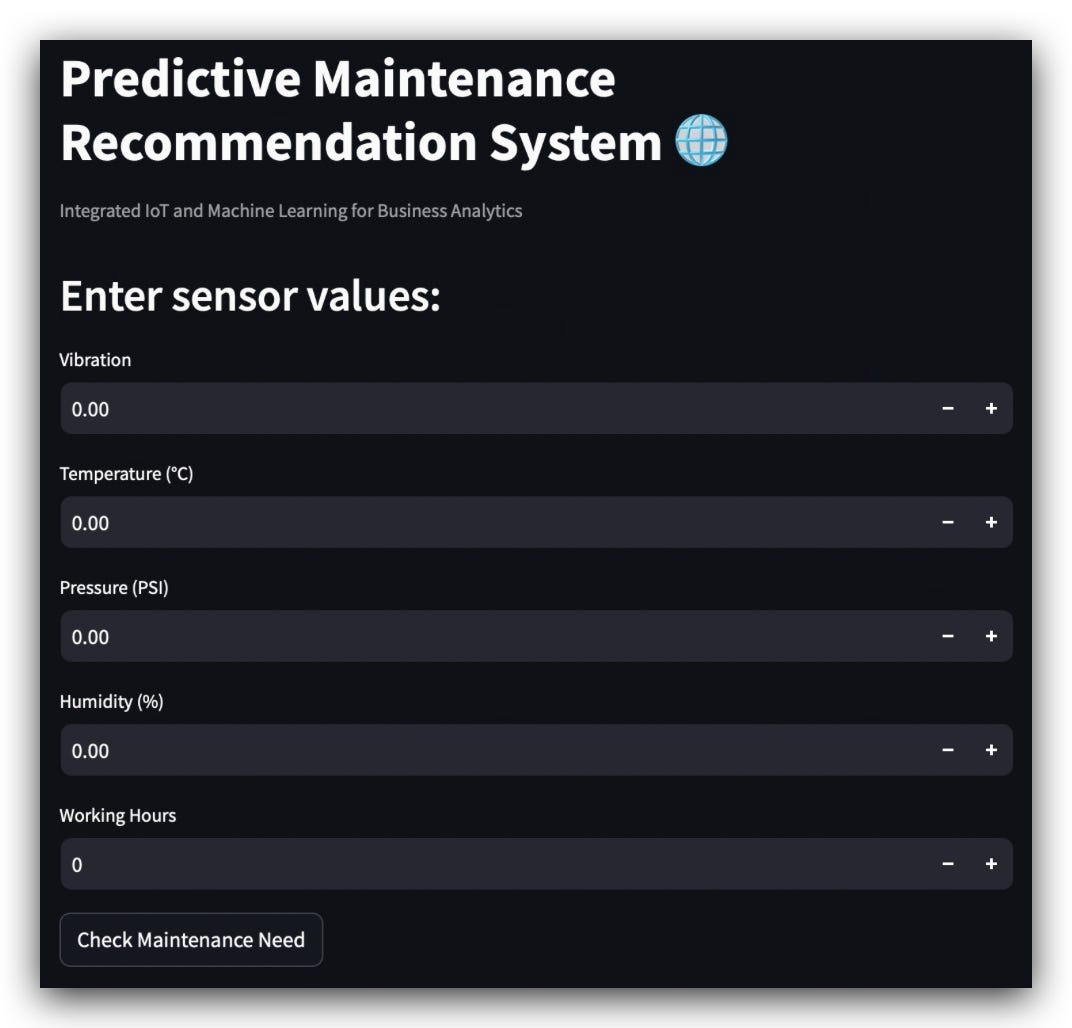
Task: Reduce Humidity with minus
Action: point(948,750)
